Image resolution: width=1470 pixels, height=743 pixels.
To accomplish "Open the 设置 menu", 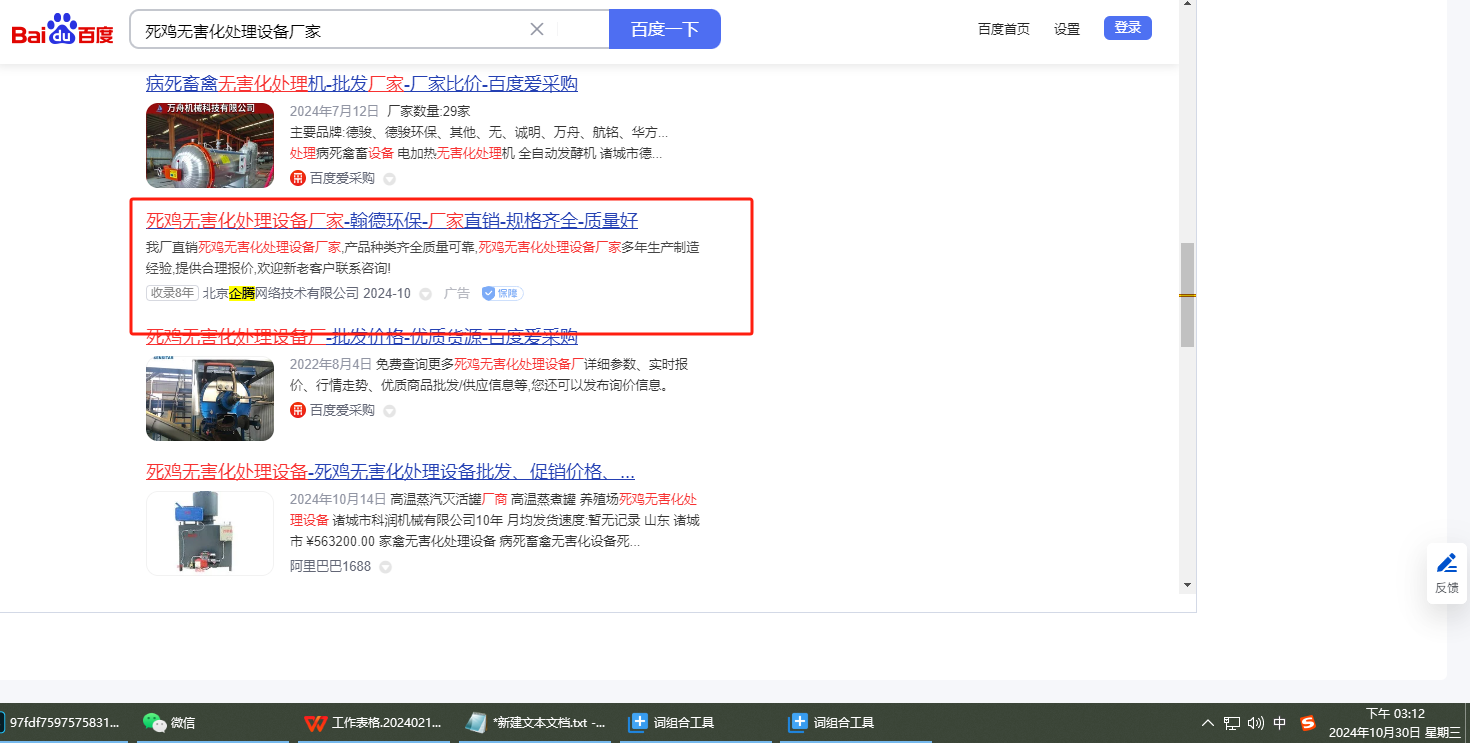I will [1067, 29].
